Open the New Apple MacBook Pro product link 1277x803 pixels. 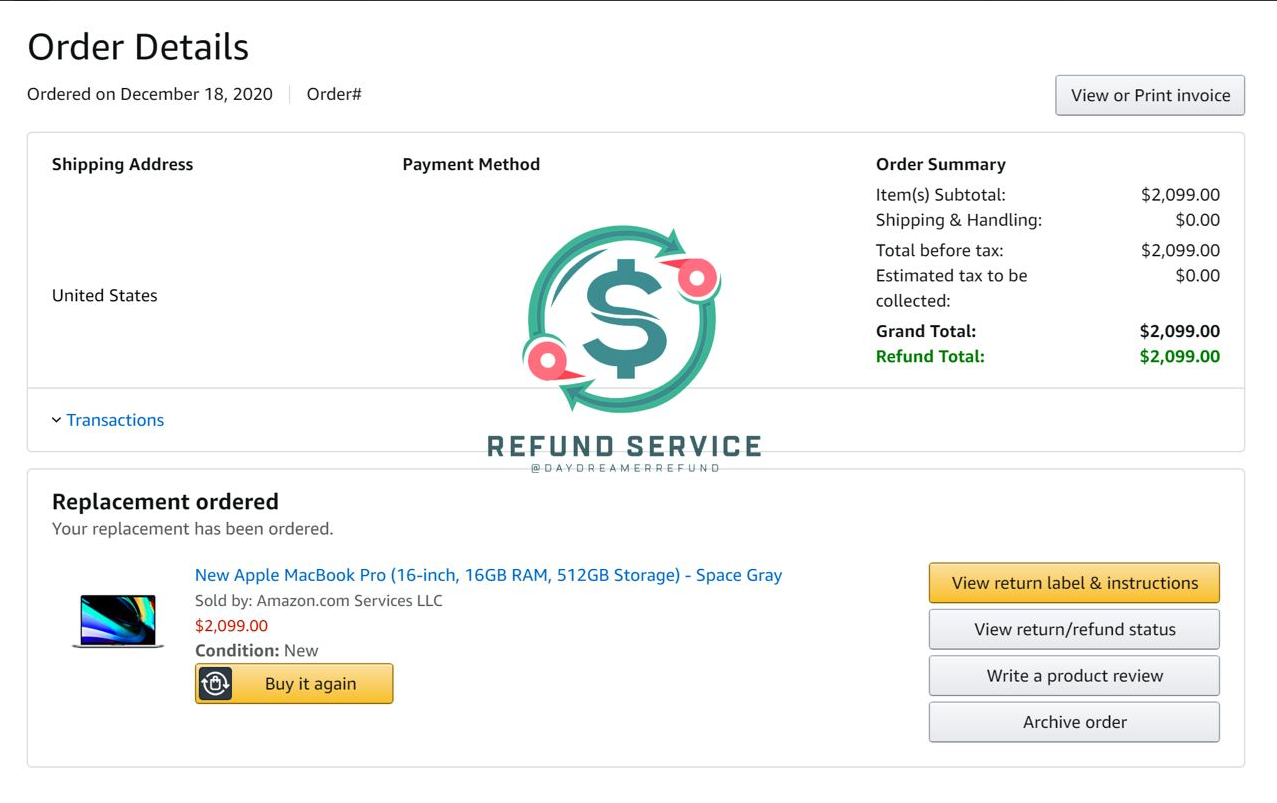(x=488, y=575)
